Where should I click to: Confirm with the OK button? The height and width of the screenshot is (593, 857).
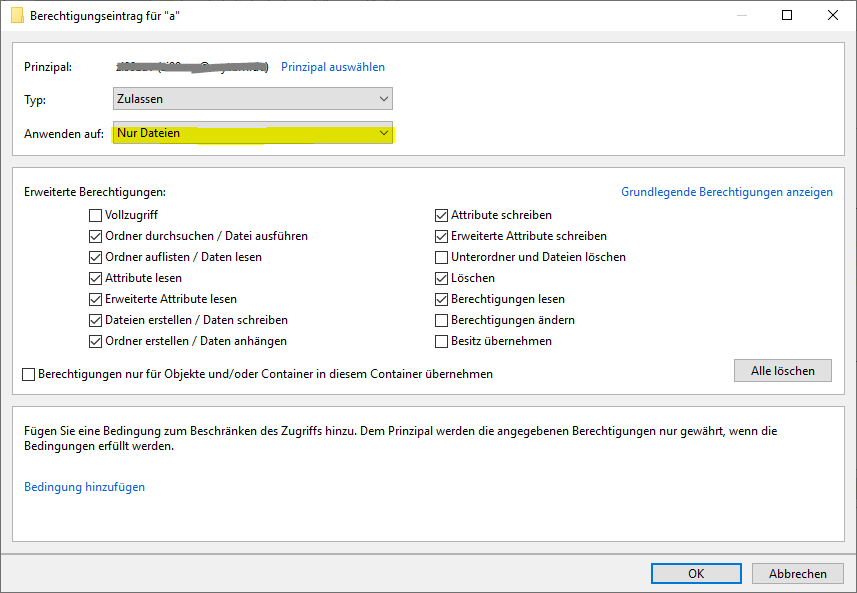(x=695, y=573)
